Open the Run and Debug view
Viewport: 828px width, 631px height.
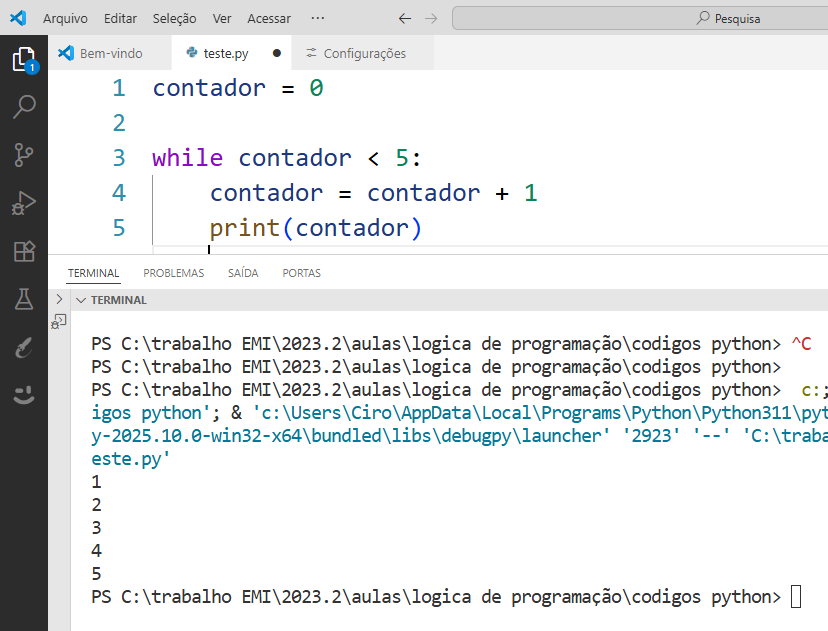[x=24, y=203]
